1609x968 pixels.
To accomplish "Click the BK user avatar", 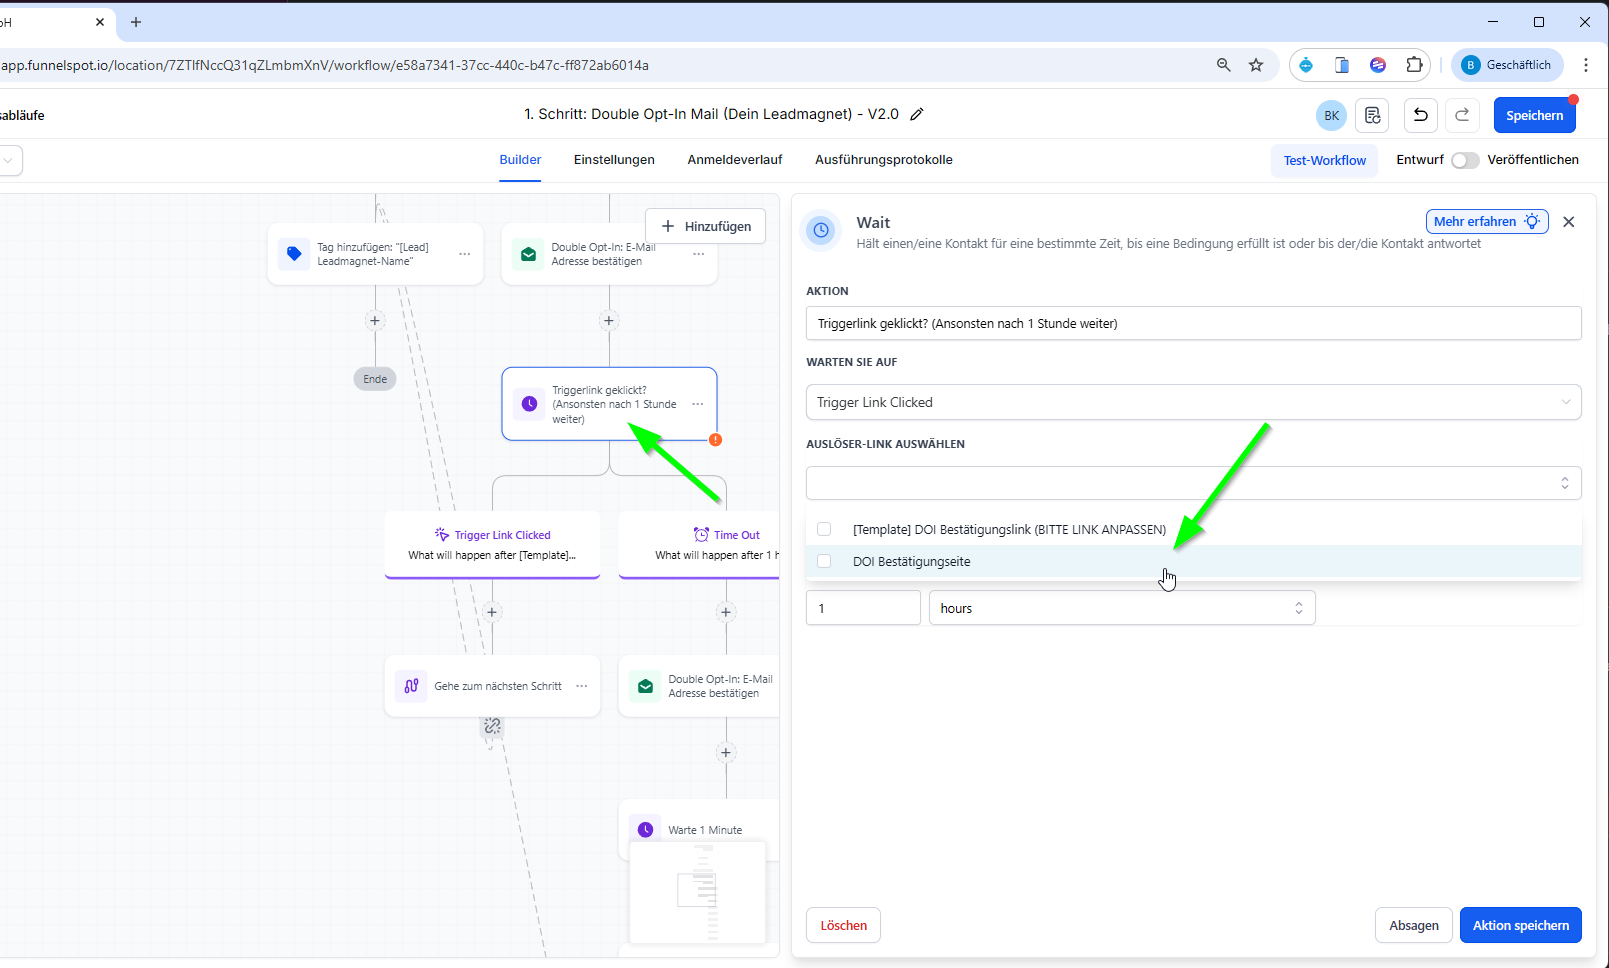I will [x=1332, y=115].
